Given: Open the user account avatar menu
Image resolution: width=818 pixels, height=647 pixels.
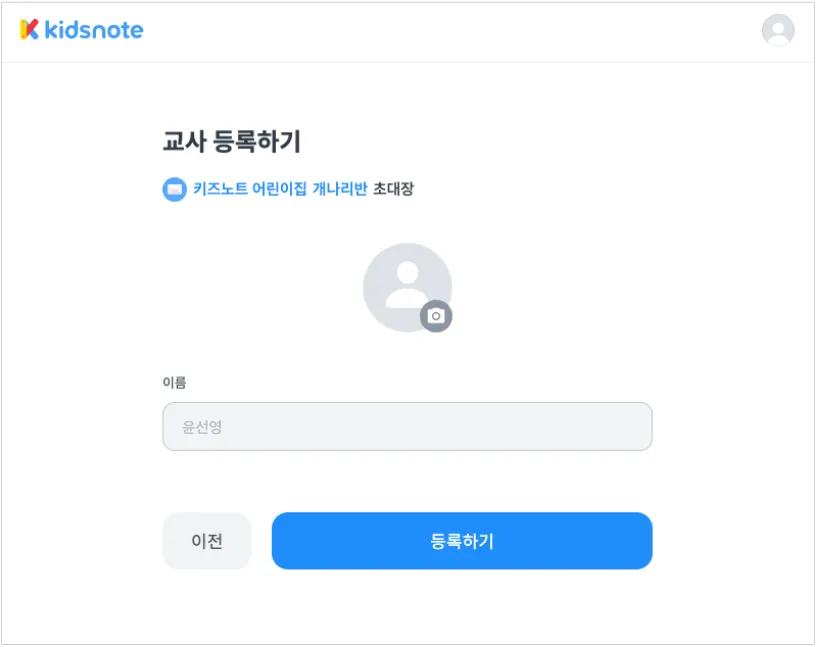Looking at the screenshot, I should click(777, 31).
